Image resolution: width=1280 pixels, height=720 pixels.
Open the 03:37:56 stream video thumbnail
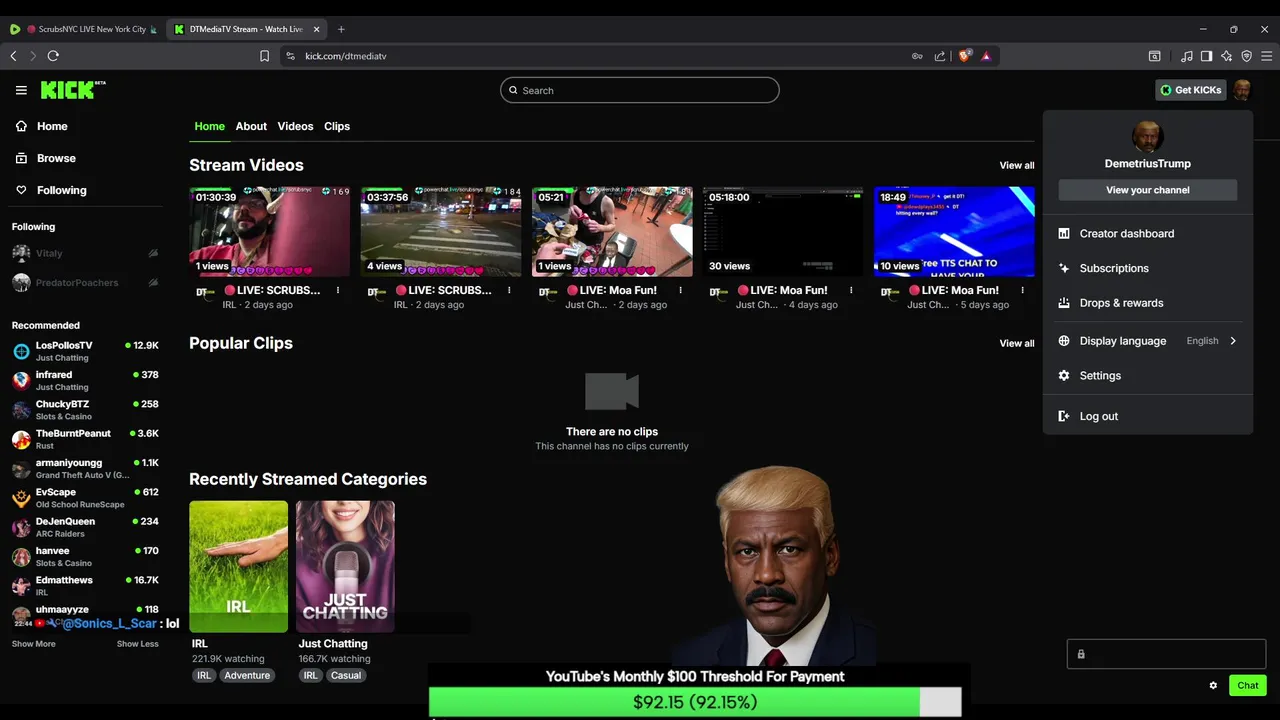[441, 231]
